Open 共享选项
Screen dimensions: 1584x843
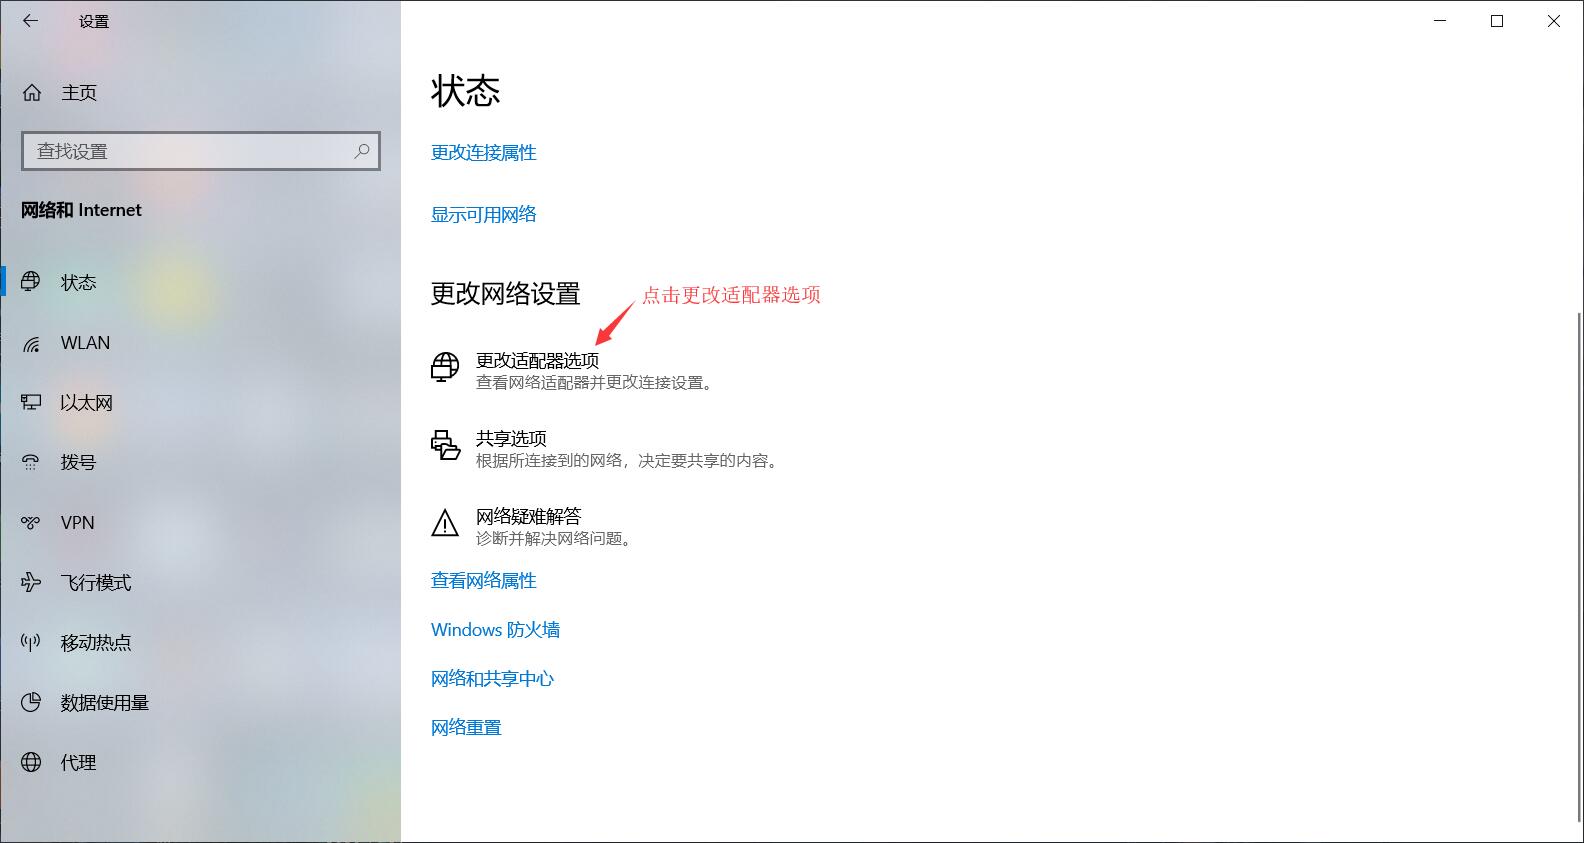coord(511,438)
